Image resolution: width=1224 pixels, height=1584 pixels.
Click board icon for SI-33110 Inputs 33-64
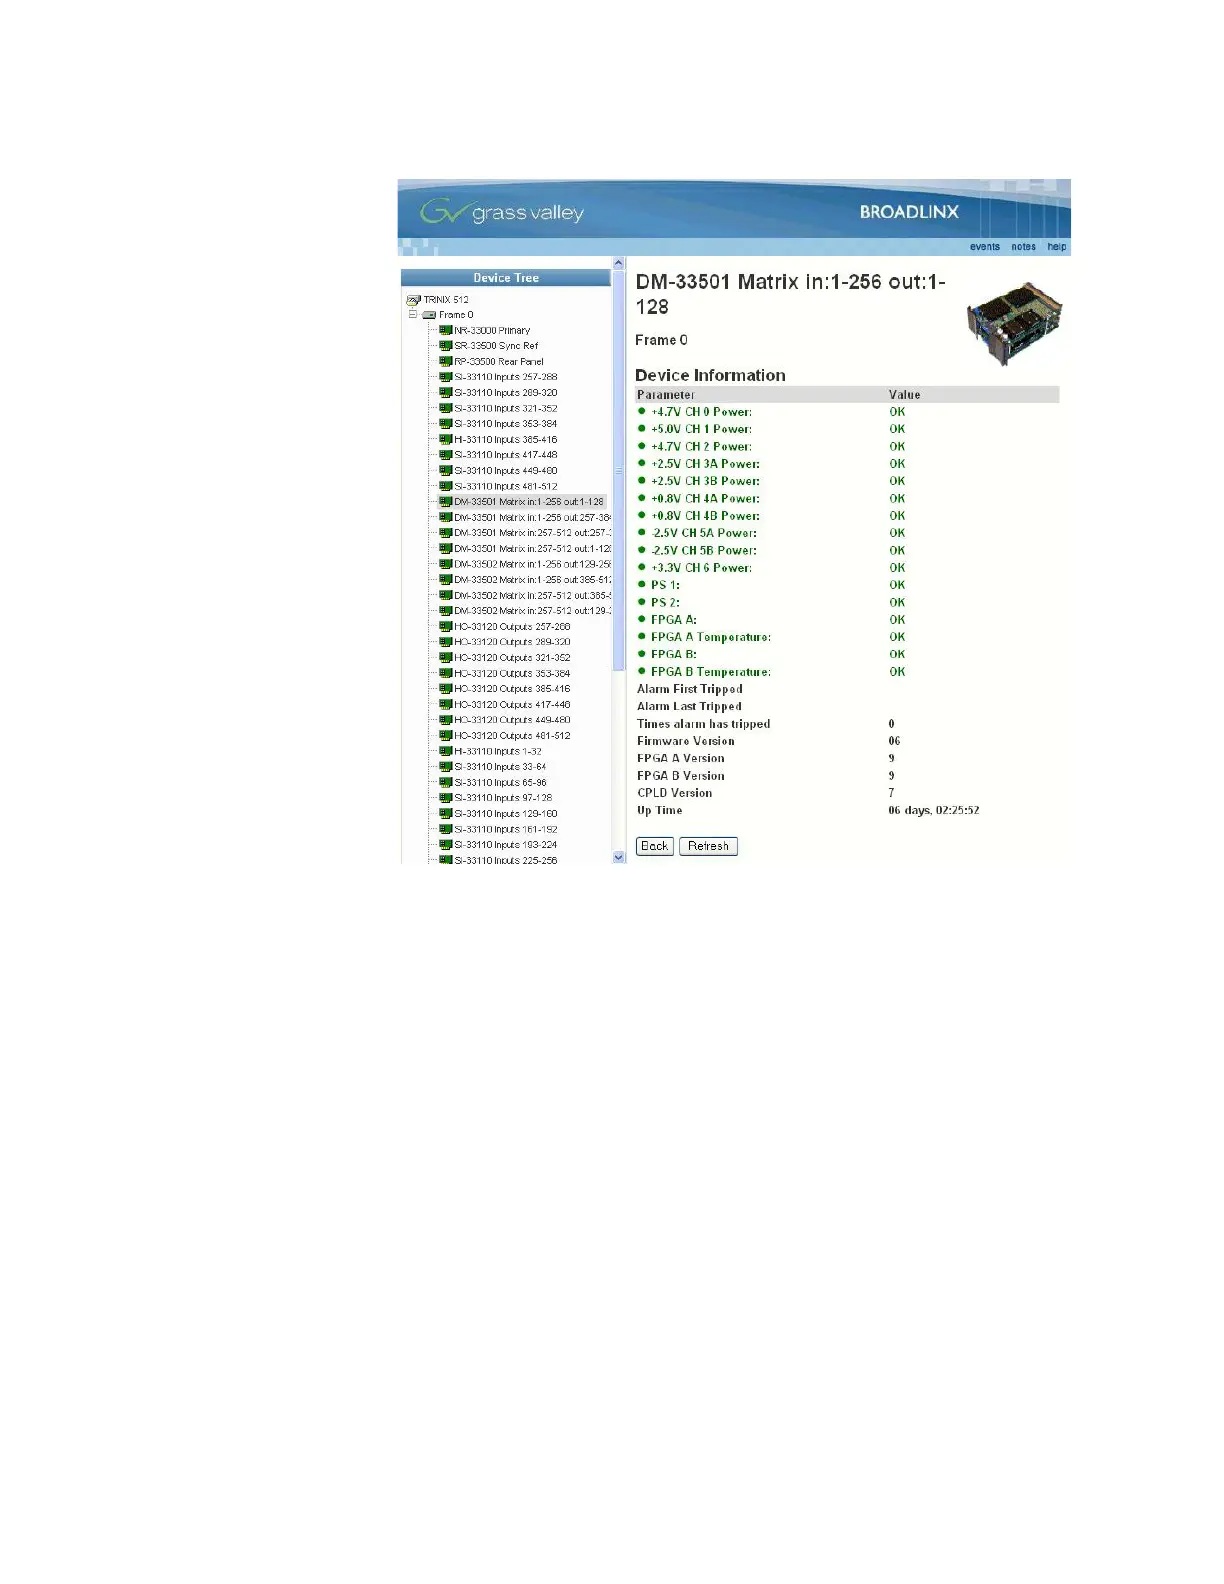446,767
